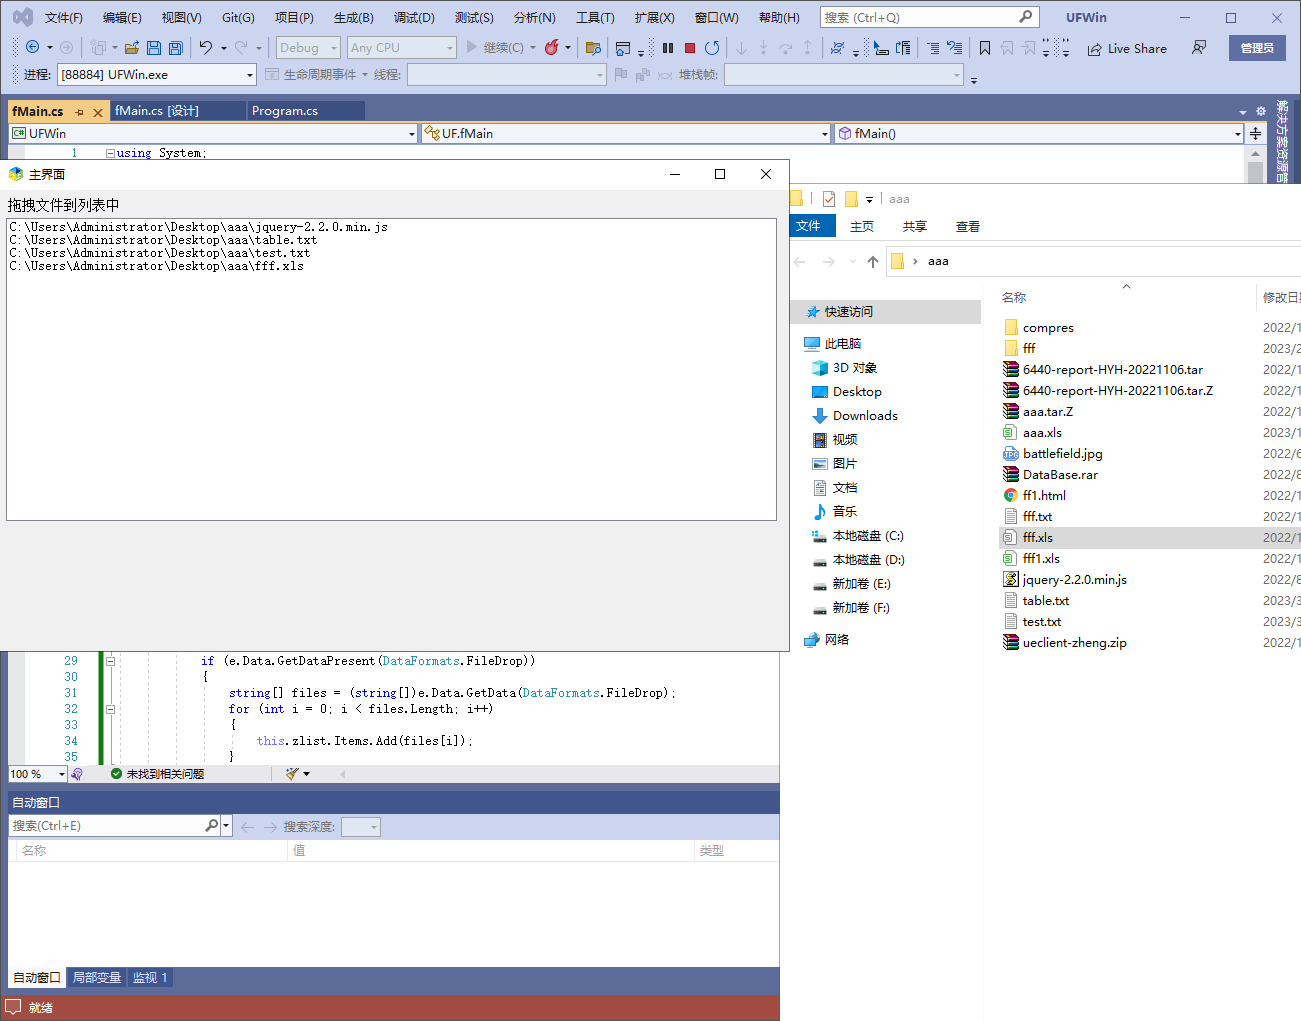The height and width of the screenshot is (1021, 1301).
Task: Collapse the for loop at line 32
Action: [111, 709]
